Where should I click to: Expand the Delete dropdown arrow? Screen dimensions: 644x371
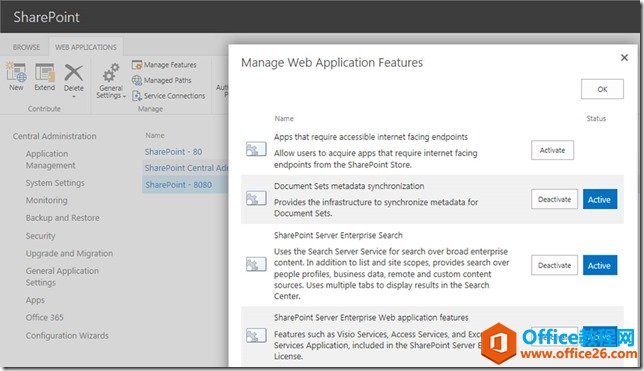point(74,97)
